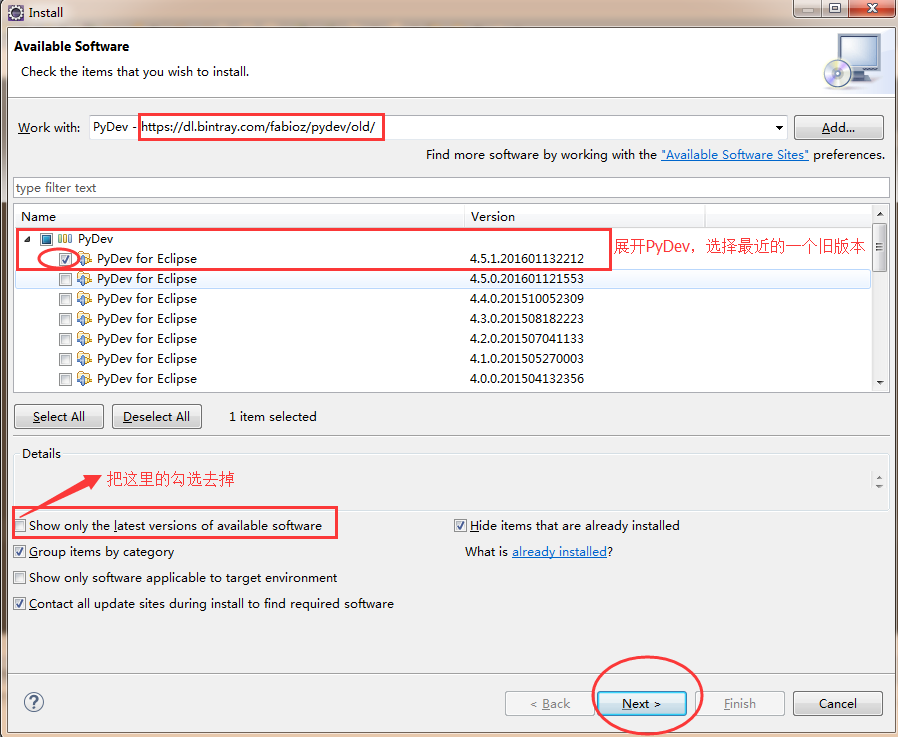Check PyDev for Eclipse 4.3.0.201508182223
The height and width of the screenshot is (737, 898).
[65, 320]
